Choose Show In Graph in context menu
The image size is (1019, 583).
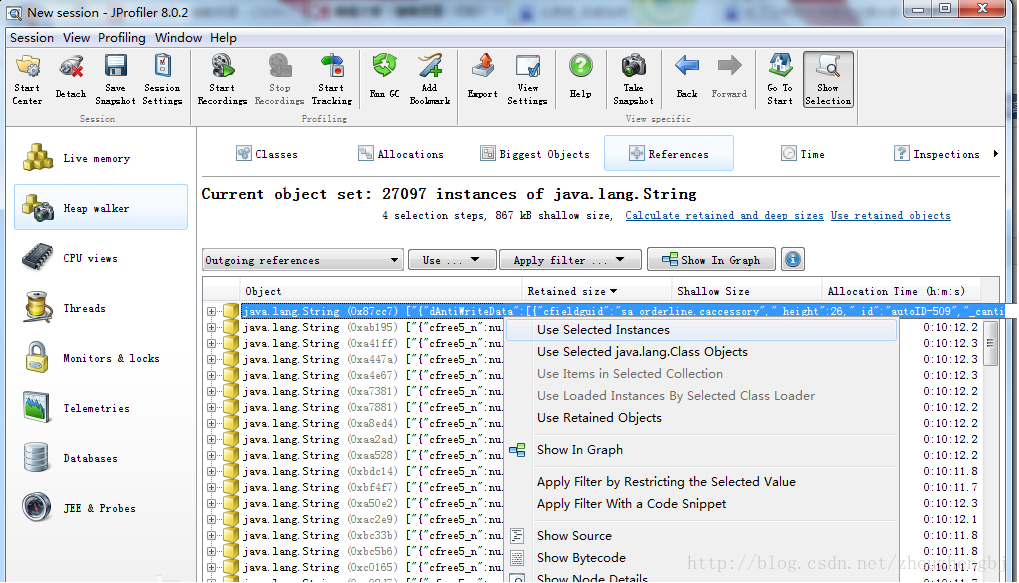coord(701,450)
